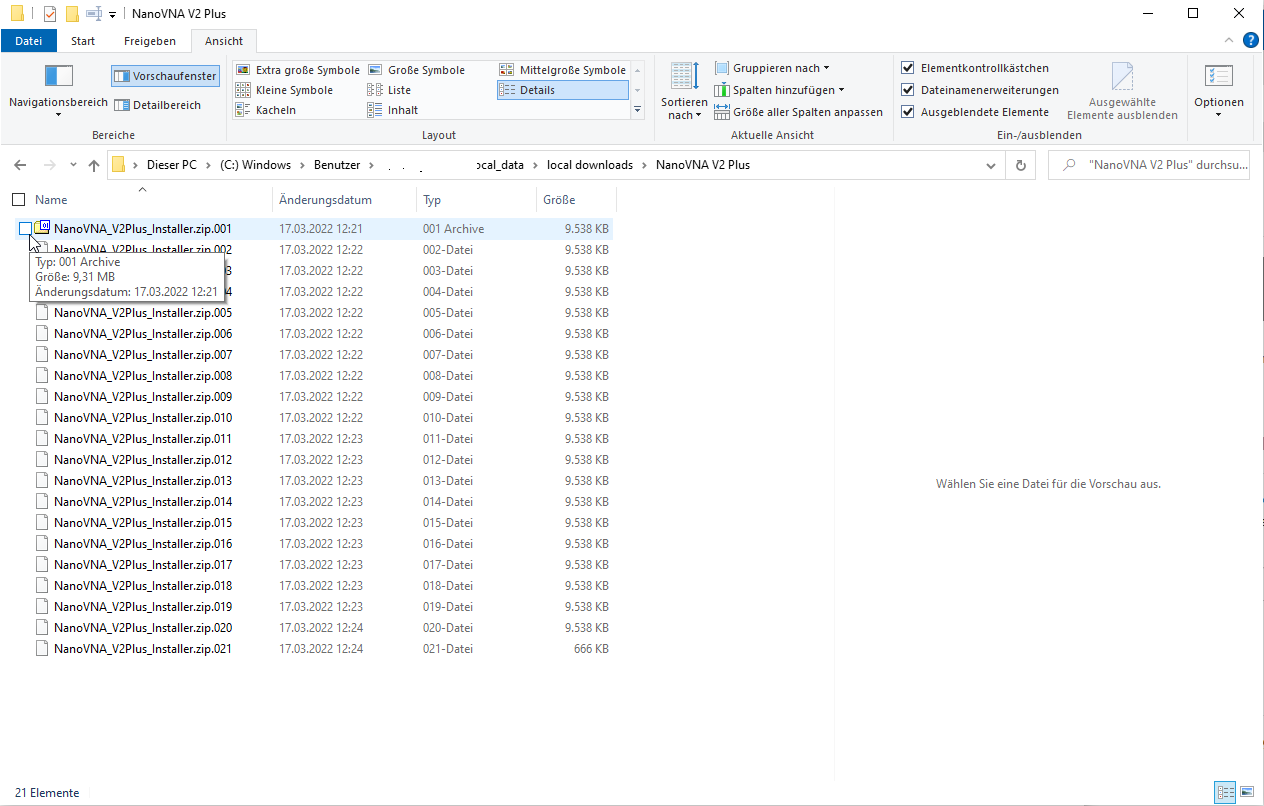The image size is (1264, 806).
Task: Select file NanoVNA_V2Plus_Installer.zip.001
Action: pos(143,229)
